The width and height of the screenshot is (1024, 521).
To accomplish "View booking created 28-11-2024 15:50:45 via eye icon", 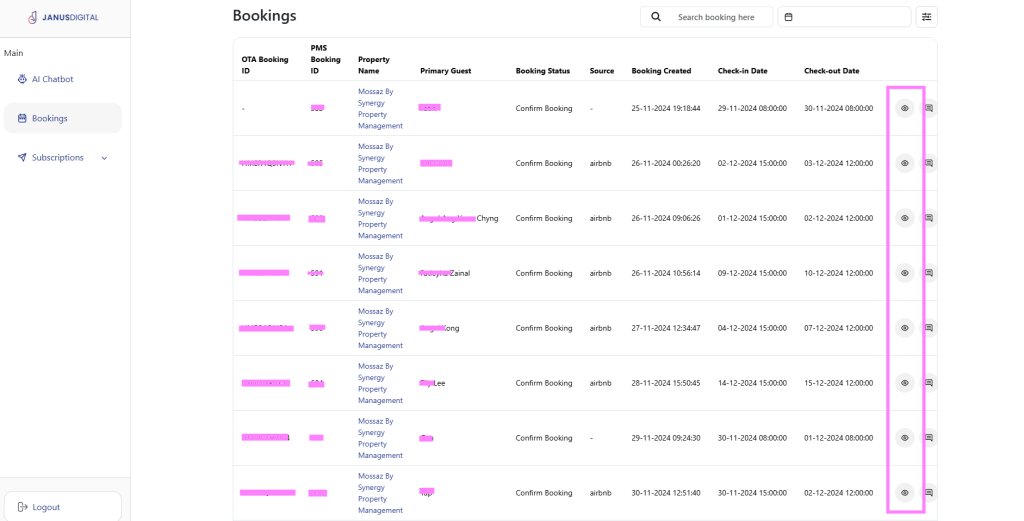I will point(904,383).
